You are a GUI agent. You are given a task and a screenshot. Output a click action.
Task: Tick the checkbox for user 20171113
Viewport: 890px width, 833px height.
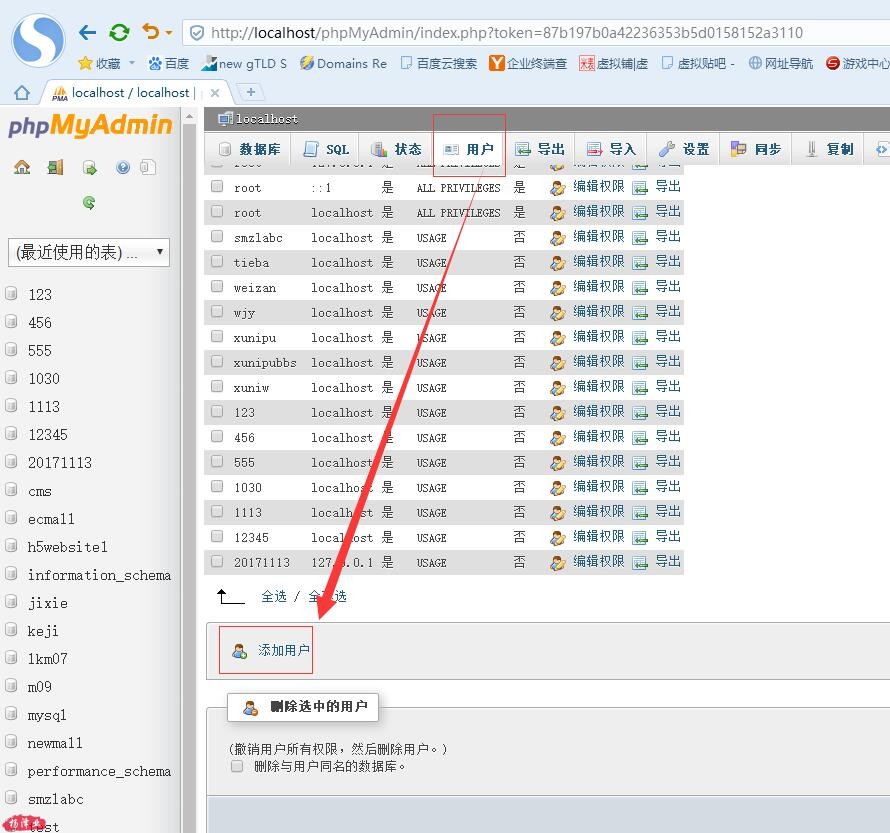pos(217,561)
